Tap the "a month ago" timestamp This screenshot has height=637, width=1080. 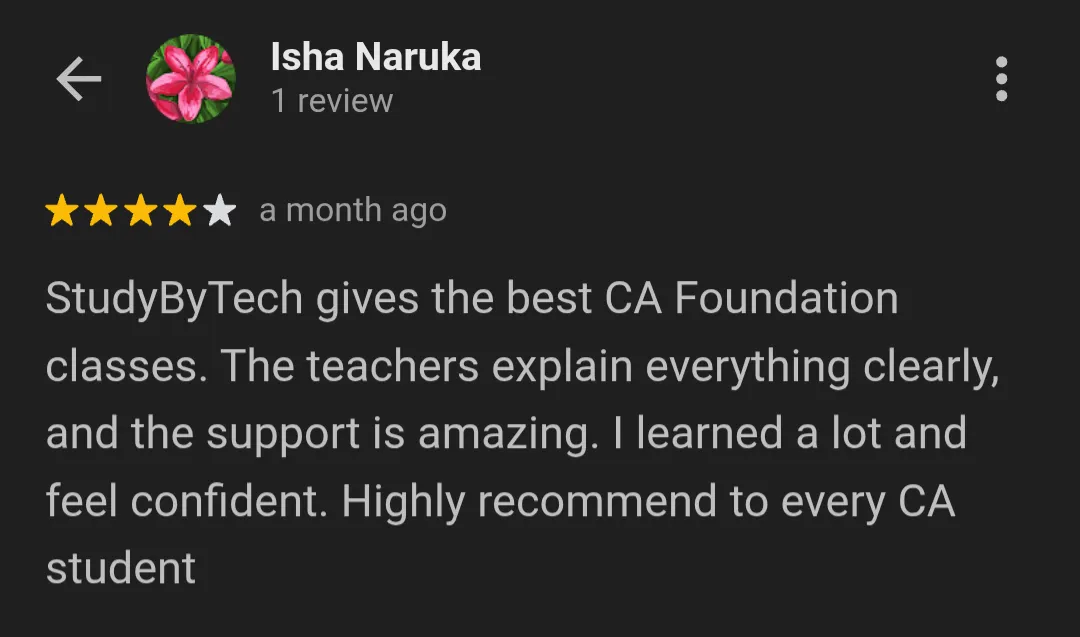[352, 211]
